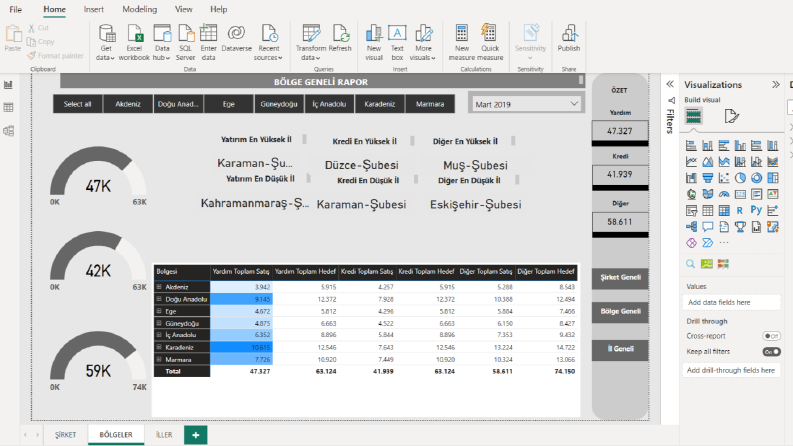
Task: Insert a Matrix visual
Action: point(724,210)
